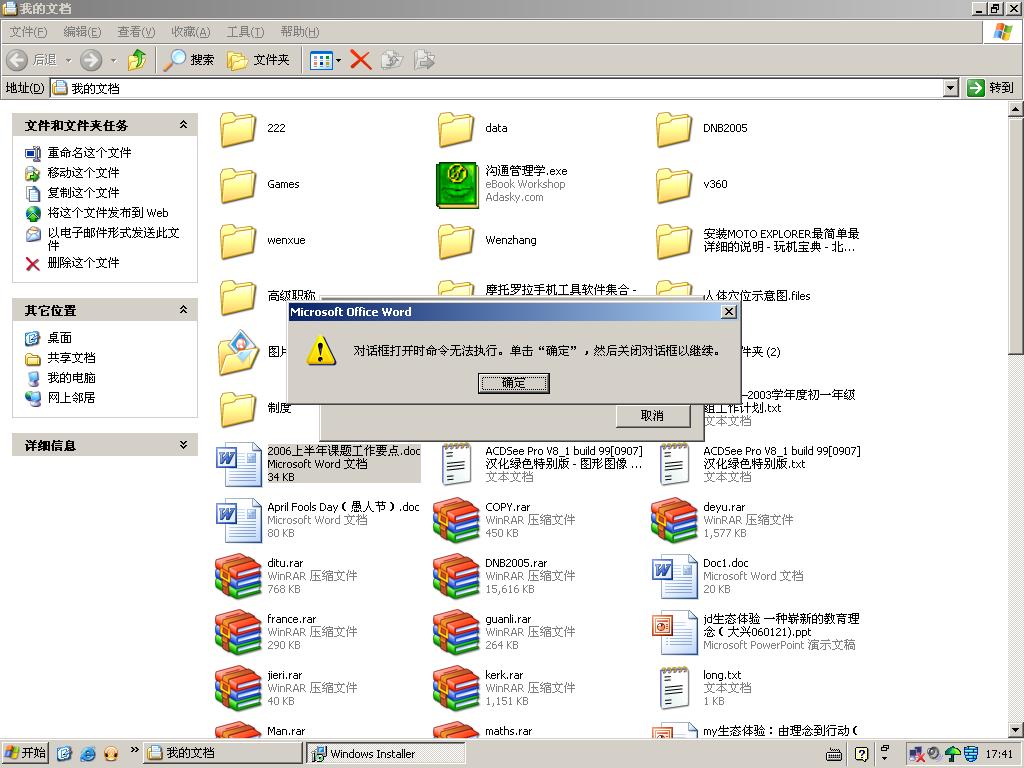Viewport: 1024px width, 768px height.
Task: Open the File (文件) menu
Action: pos(28,31)
